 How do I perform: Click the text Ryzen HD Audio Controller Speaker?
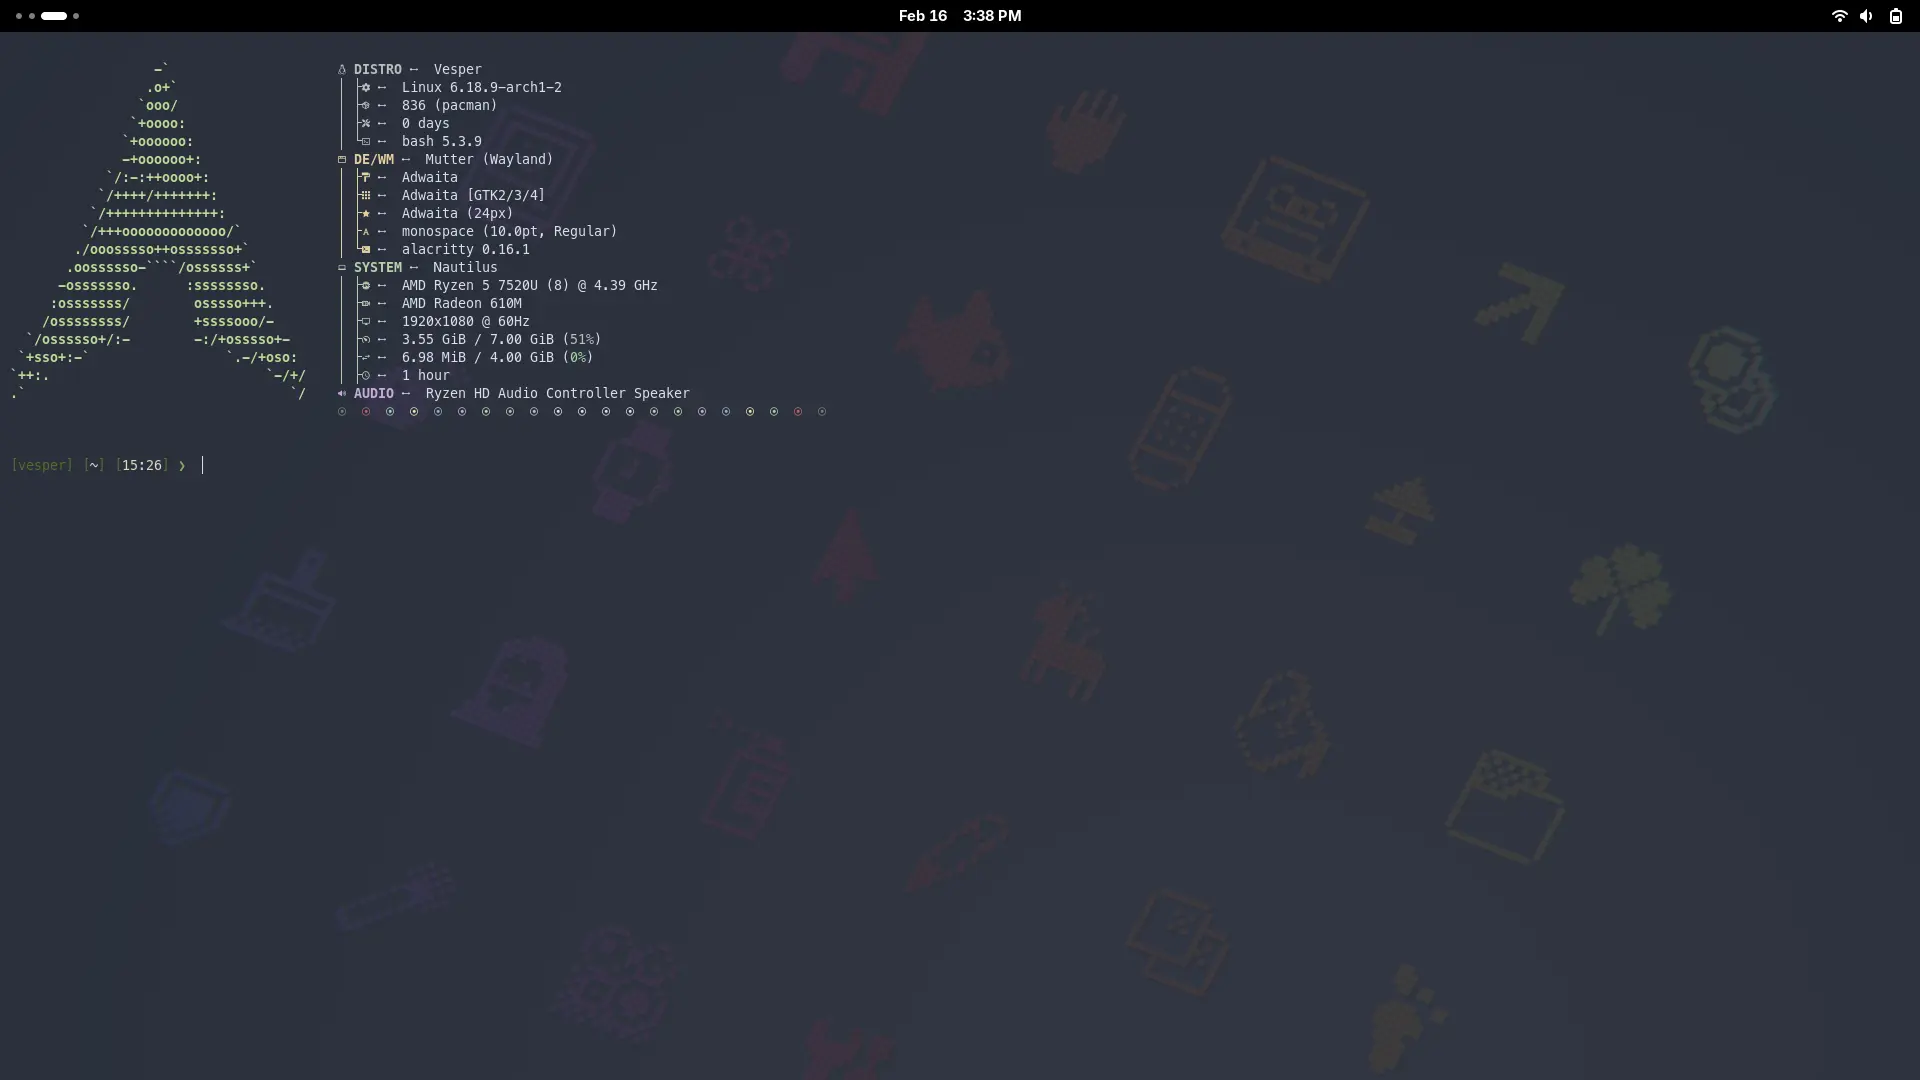click(x=558, y=394)
